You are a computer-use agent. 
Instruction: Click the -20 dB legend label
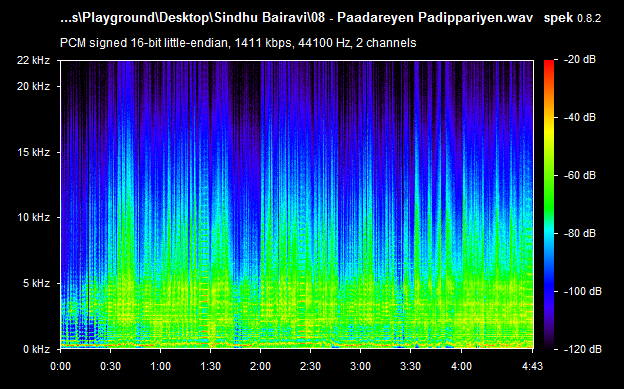point(580,60)
